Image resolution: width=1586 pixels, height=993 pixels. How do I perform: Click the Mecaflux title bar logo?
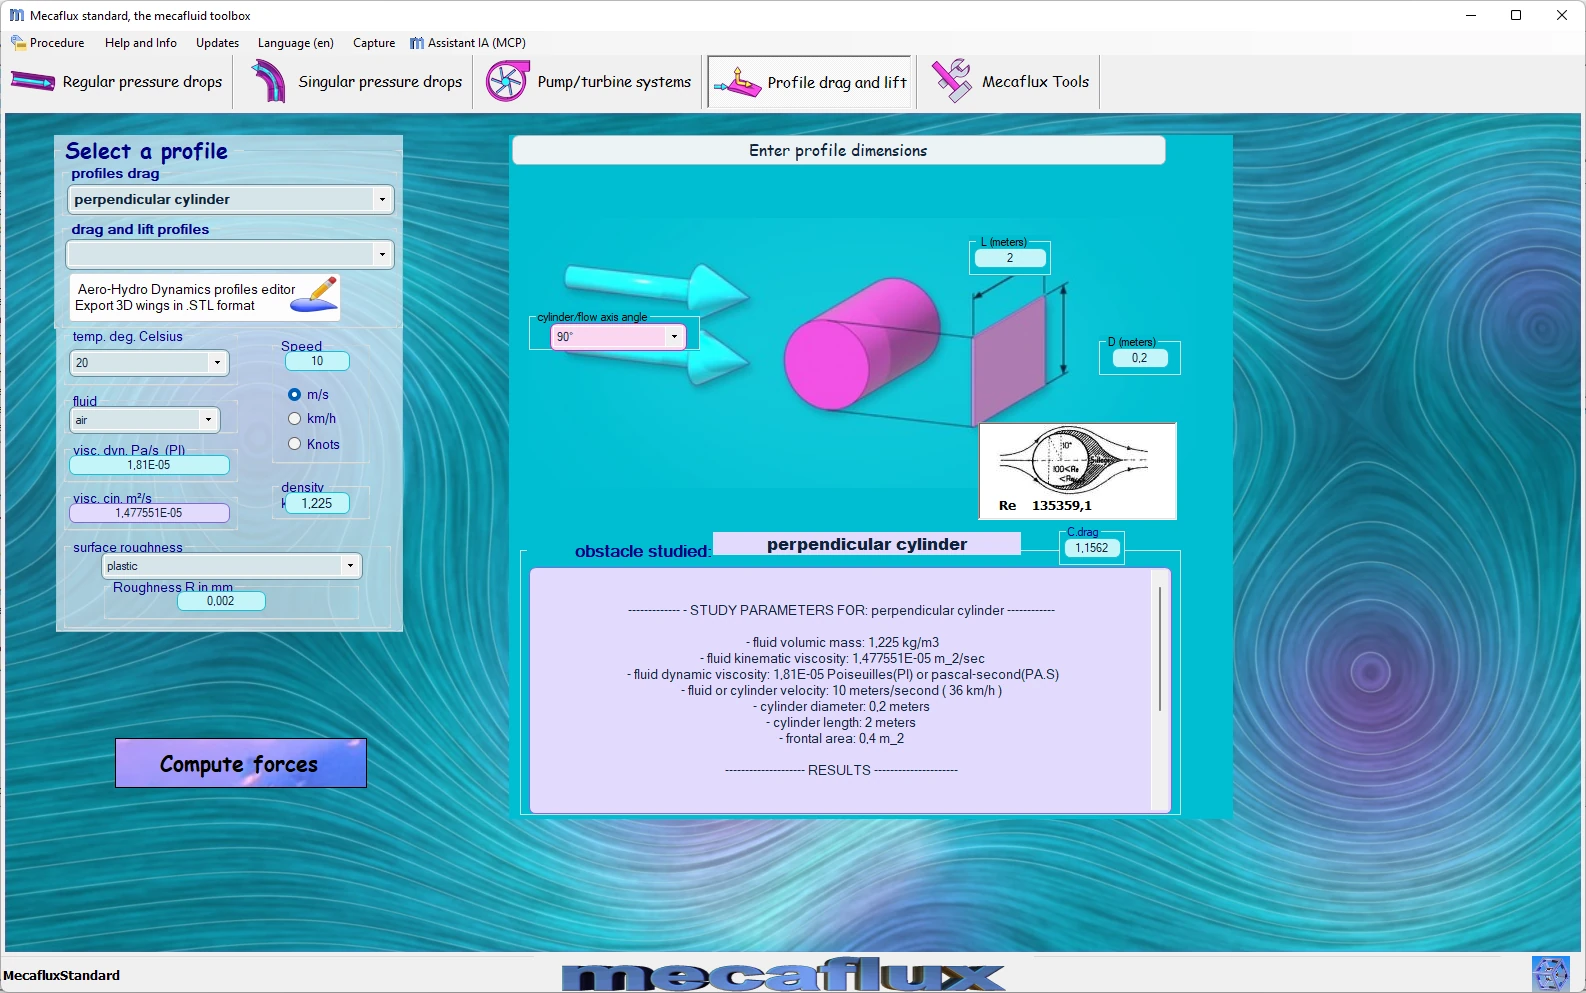pyautogui.click(x=17, y=15)
